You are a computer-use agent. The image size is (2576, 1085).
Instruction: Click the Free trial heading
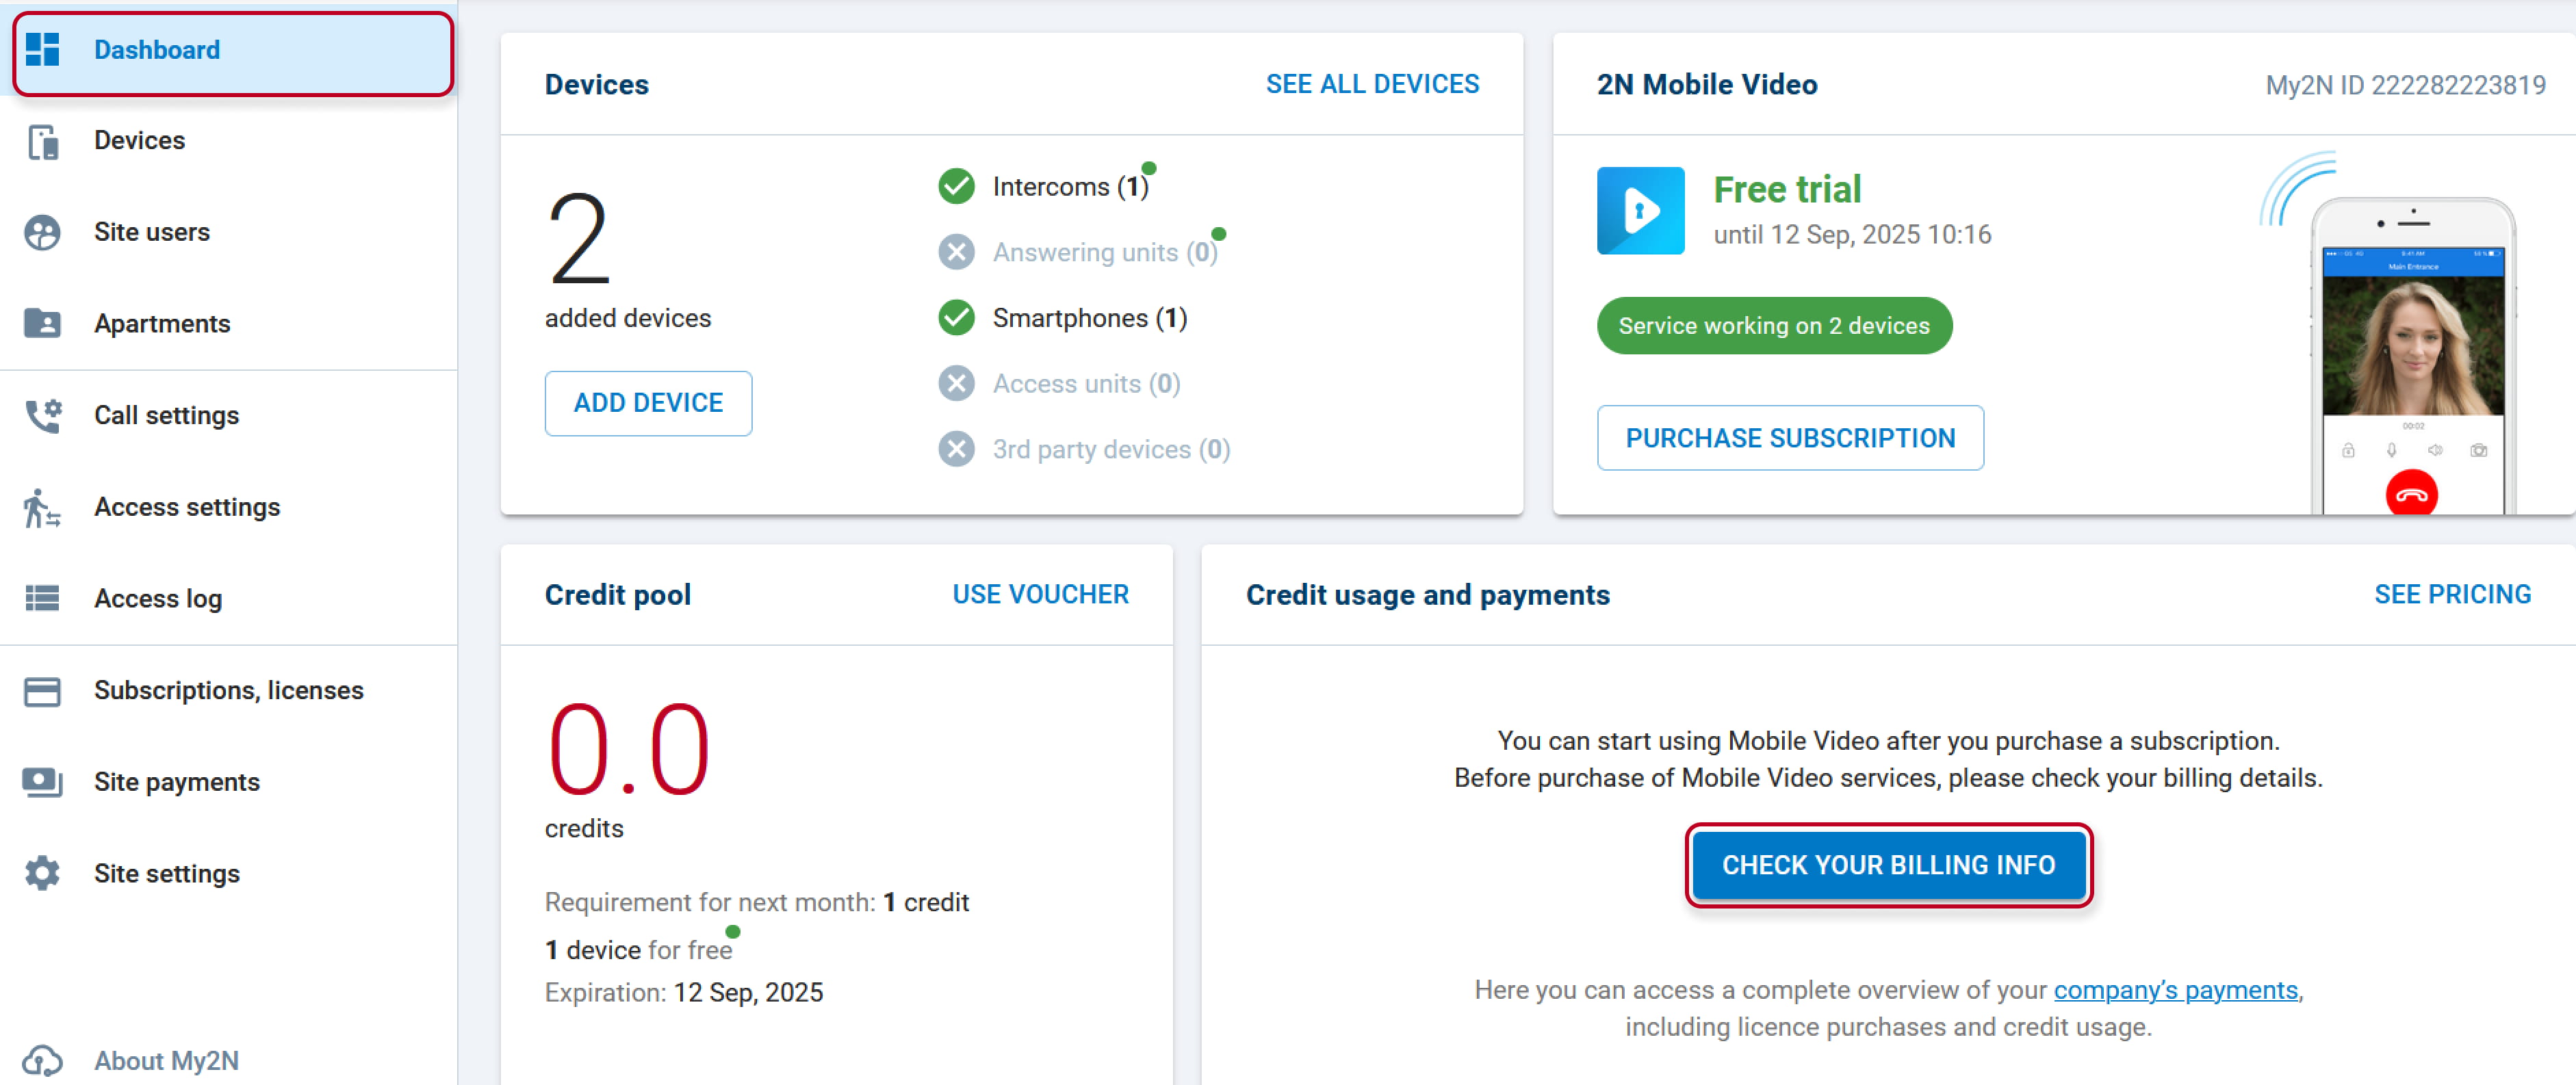coord(1787,189)
